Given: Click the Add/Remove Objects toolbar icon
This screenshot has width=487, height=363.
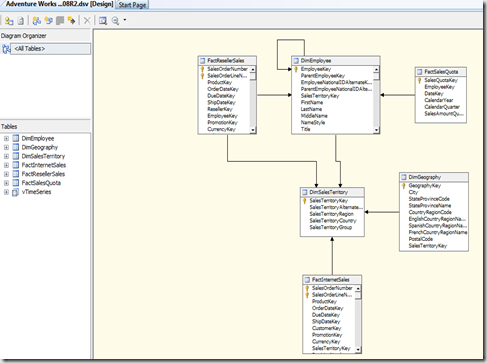Looking at the screenshot, I should [x=9, y=21].
